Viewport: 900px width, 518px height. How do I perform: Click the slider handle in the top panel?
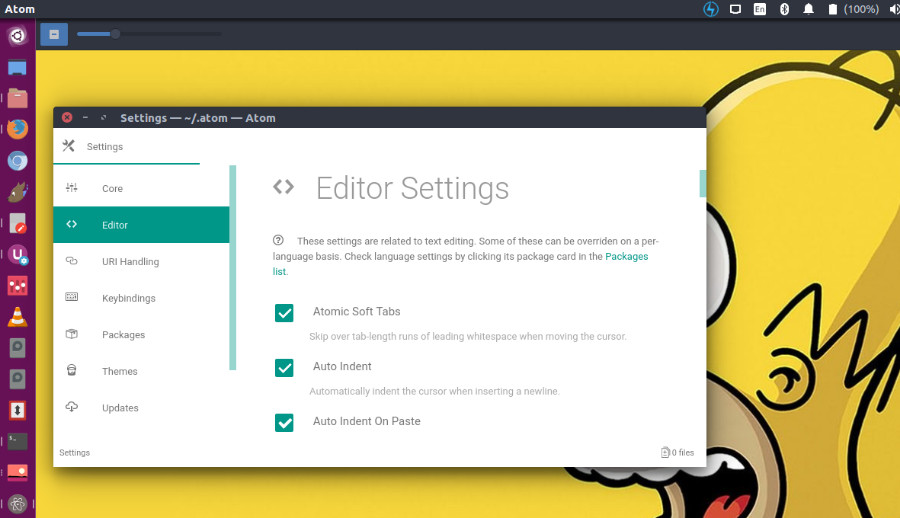(x=115, y=34)
